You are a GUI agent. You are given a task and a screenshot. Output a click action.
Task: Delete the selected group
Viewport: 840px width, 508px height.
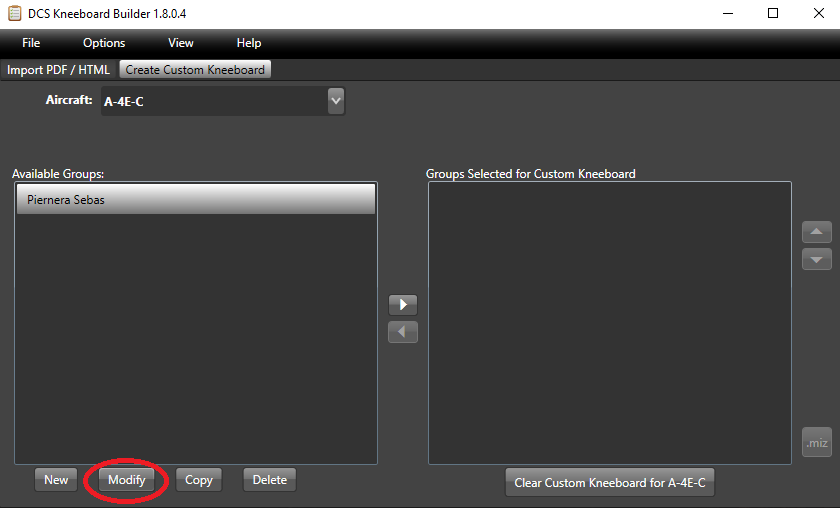pyautogui.click(x=269, y=480)
